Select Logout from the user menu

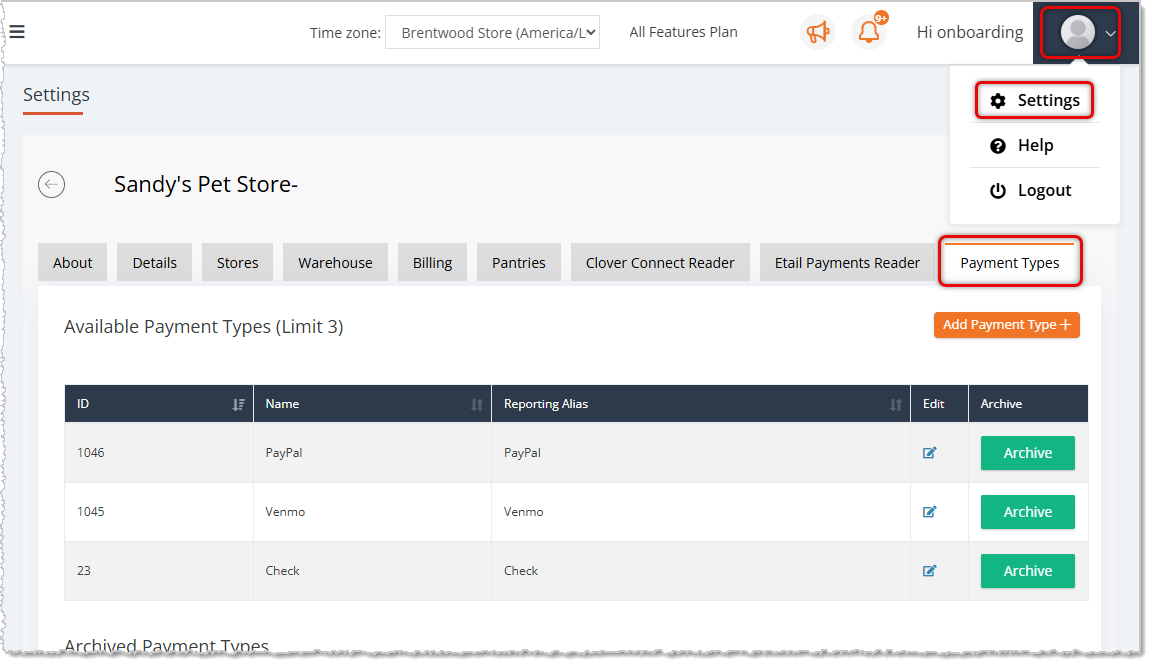(x=1034, y=191)
